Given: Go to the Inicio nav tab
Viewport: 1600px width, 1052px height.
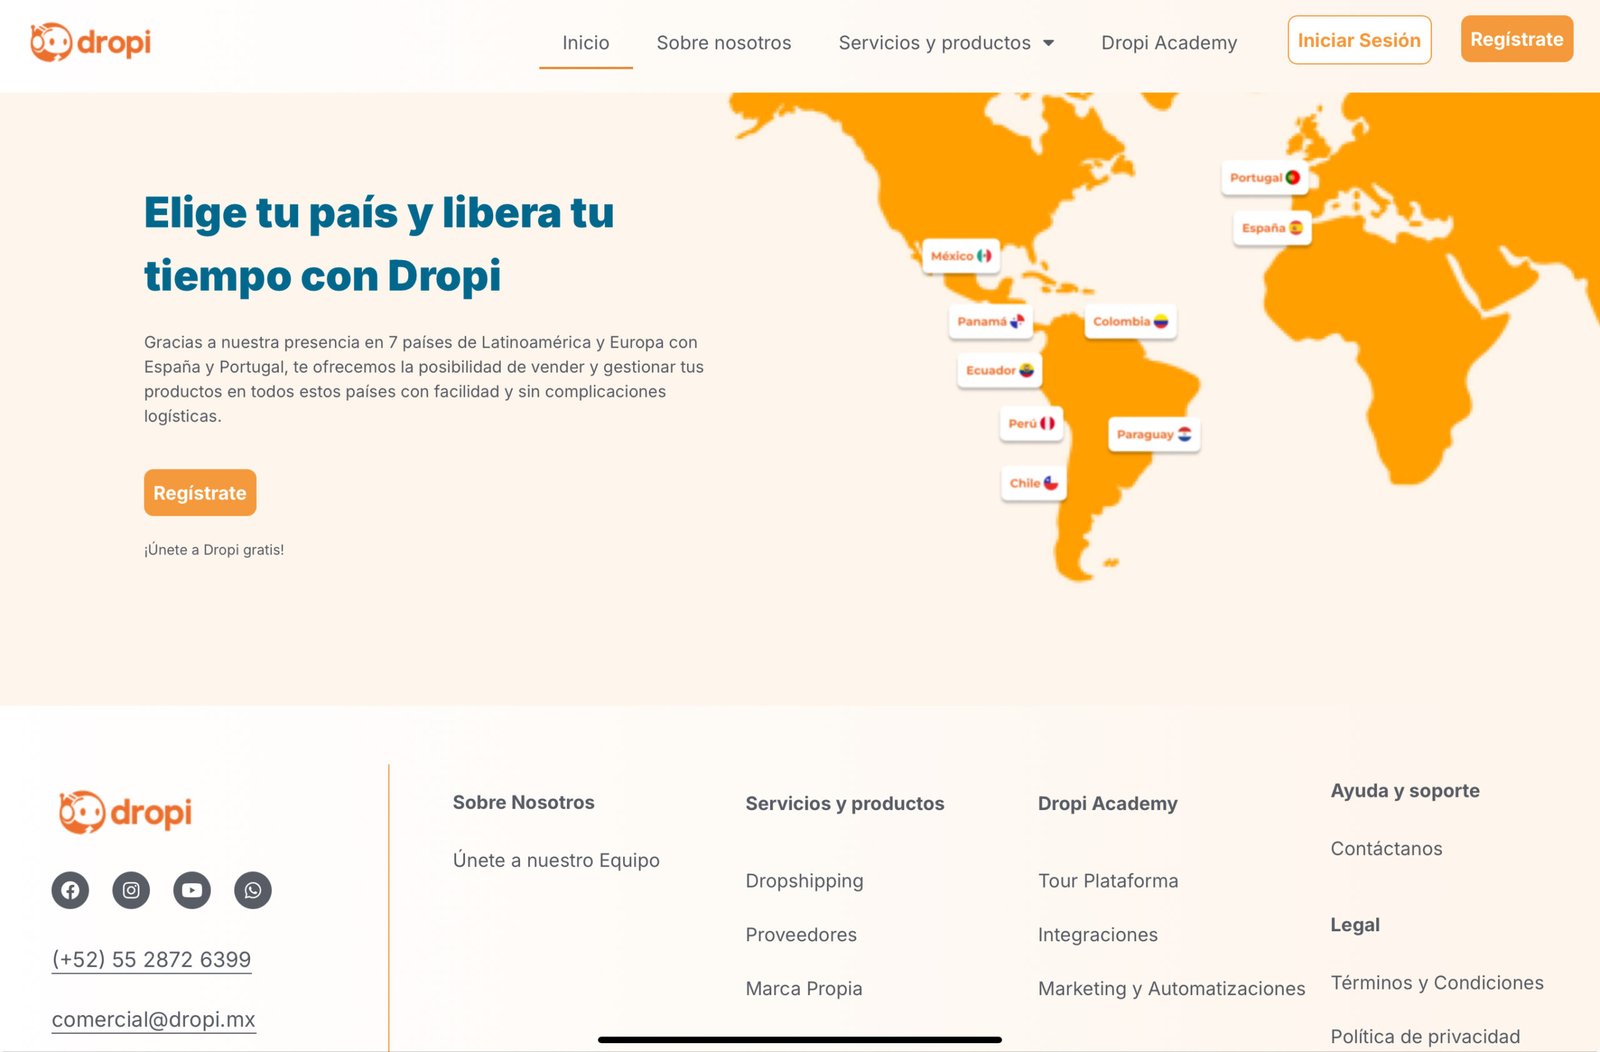Looking at the screenshot, I should point(586,43).
